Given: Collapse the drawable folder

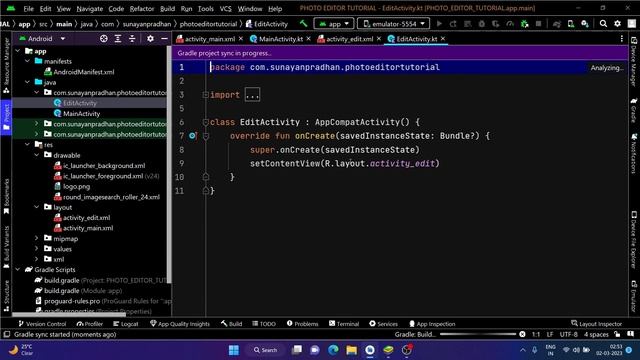Looking at the screenshot, I should click(36, 155).
